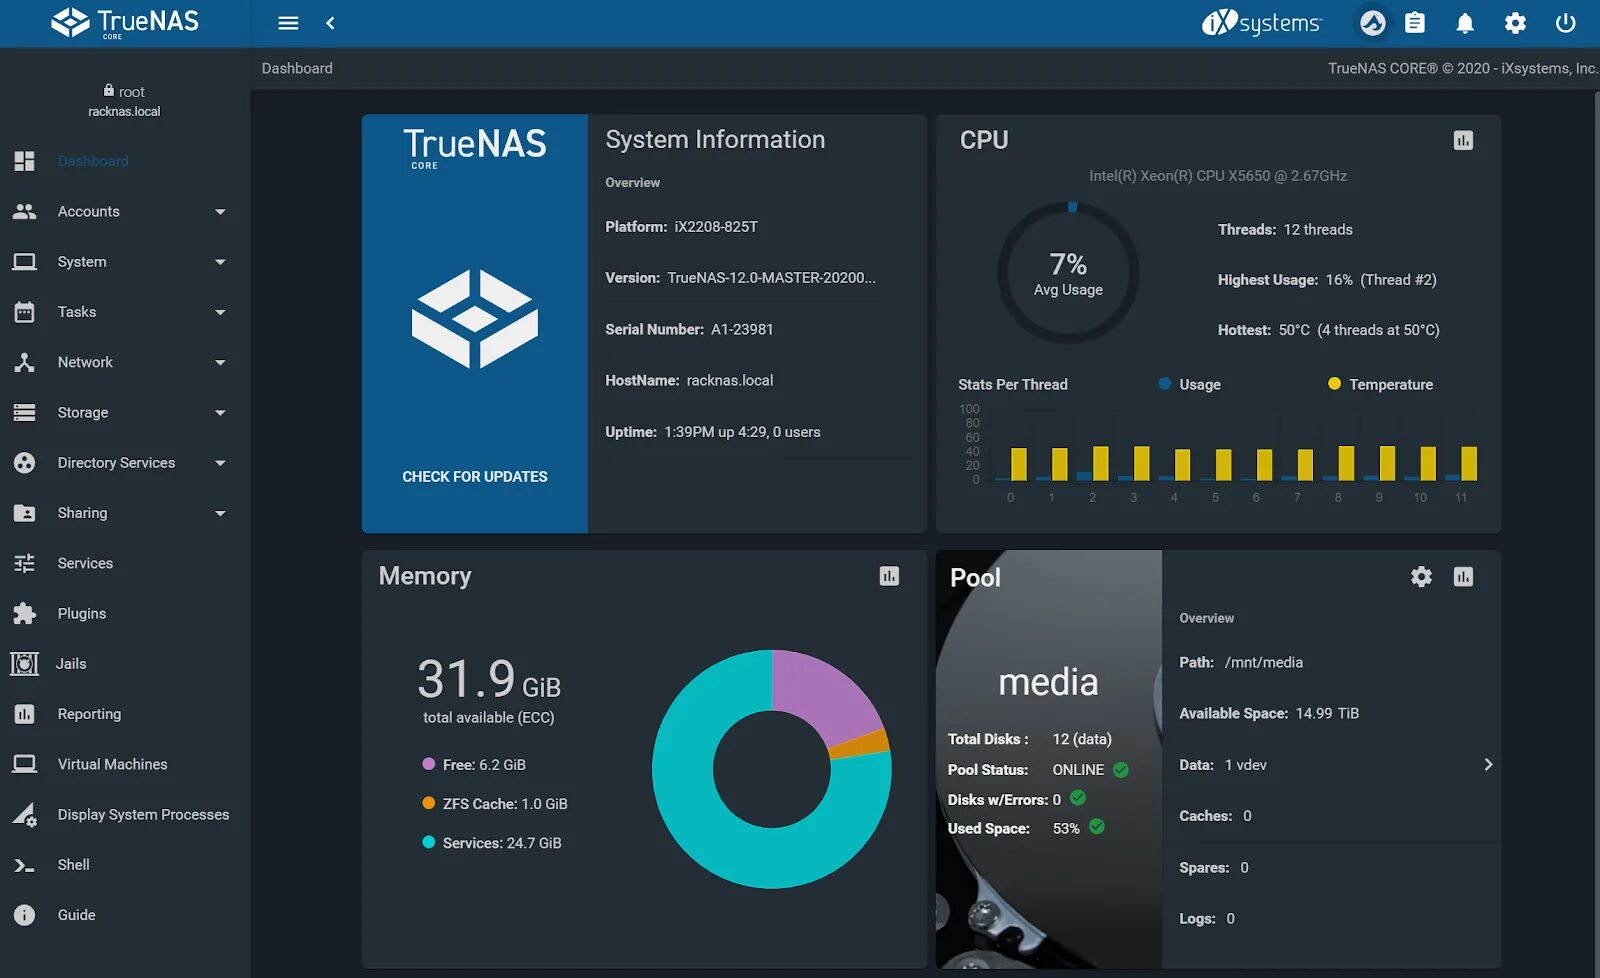The height and width of the screenshot is (978, 1600).
Task: Expand pool Data vdev chevron
Action: point(1488,764)
